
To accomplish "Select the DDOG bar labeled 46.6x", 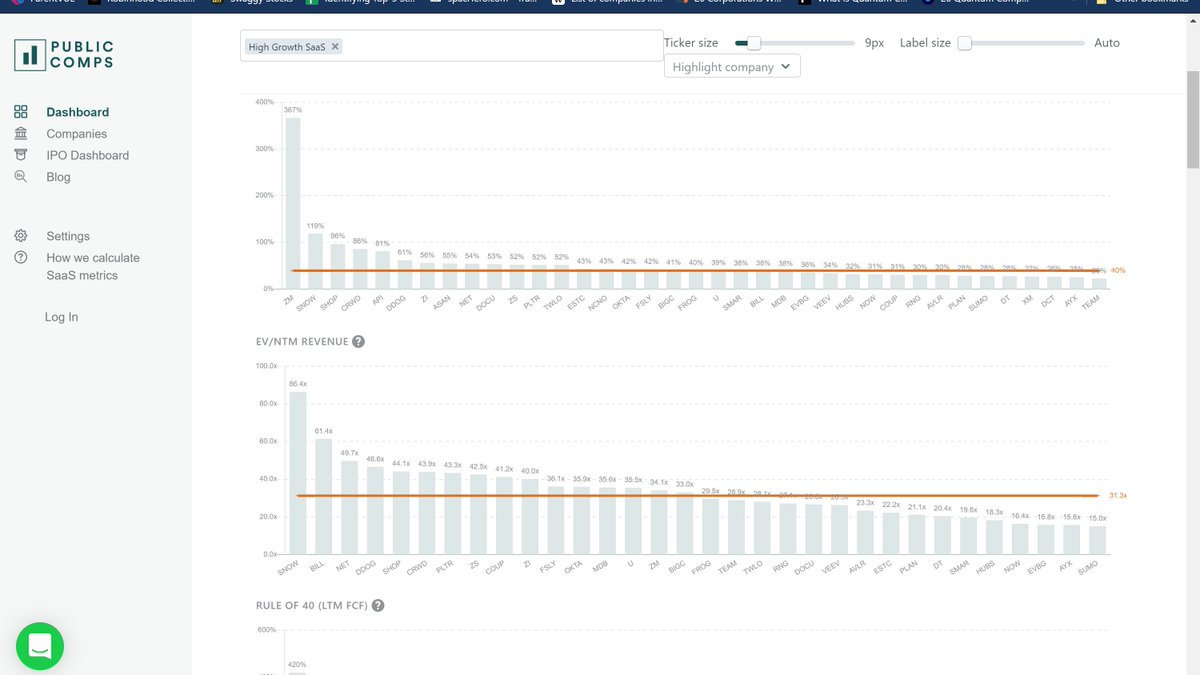I will (x=375, y=510).
